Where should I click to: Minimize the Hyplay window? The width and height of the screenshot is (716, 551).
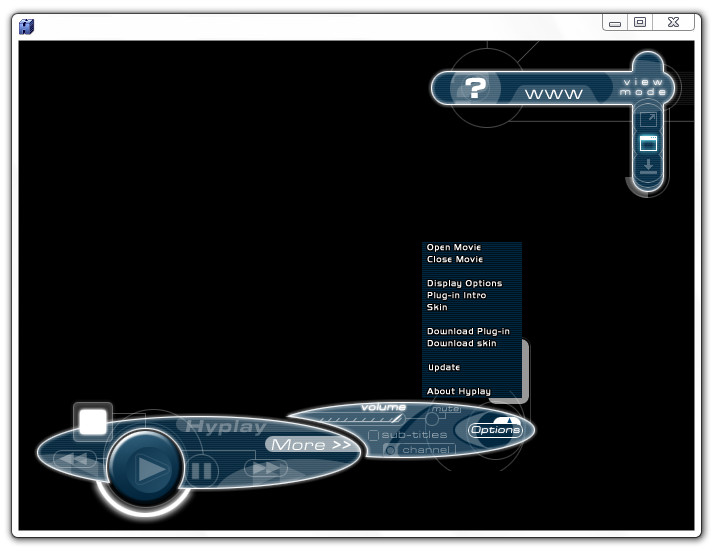[615, 22]
